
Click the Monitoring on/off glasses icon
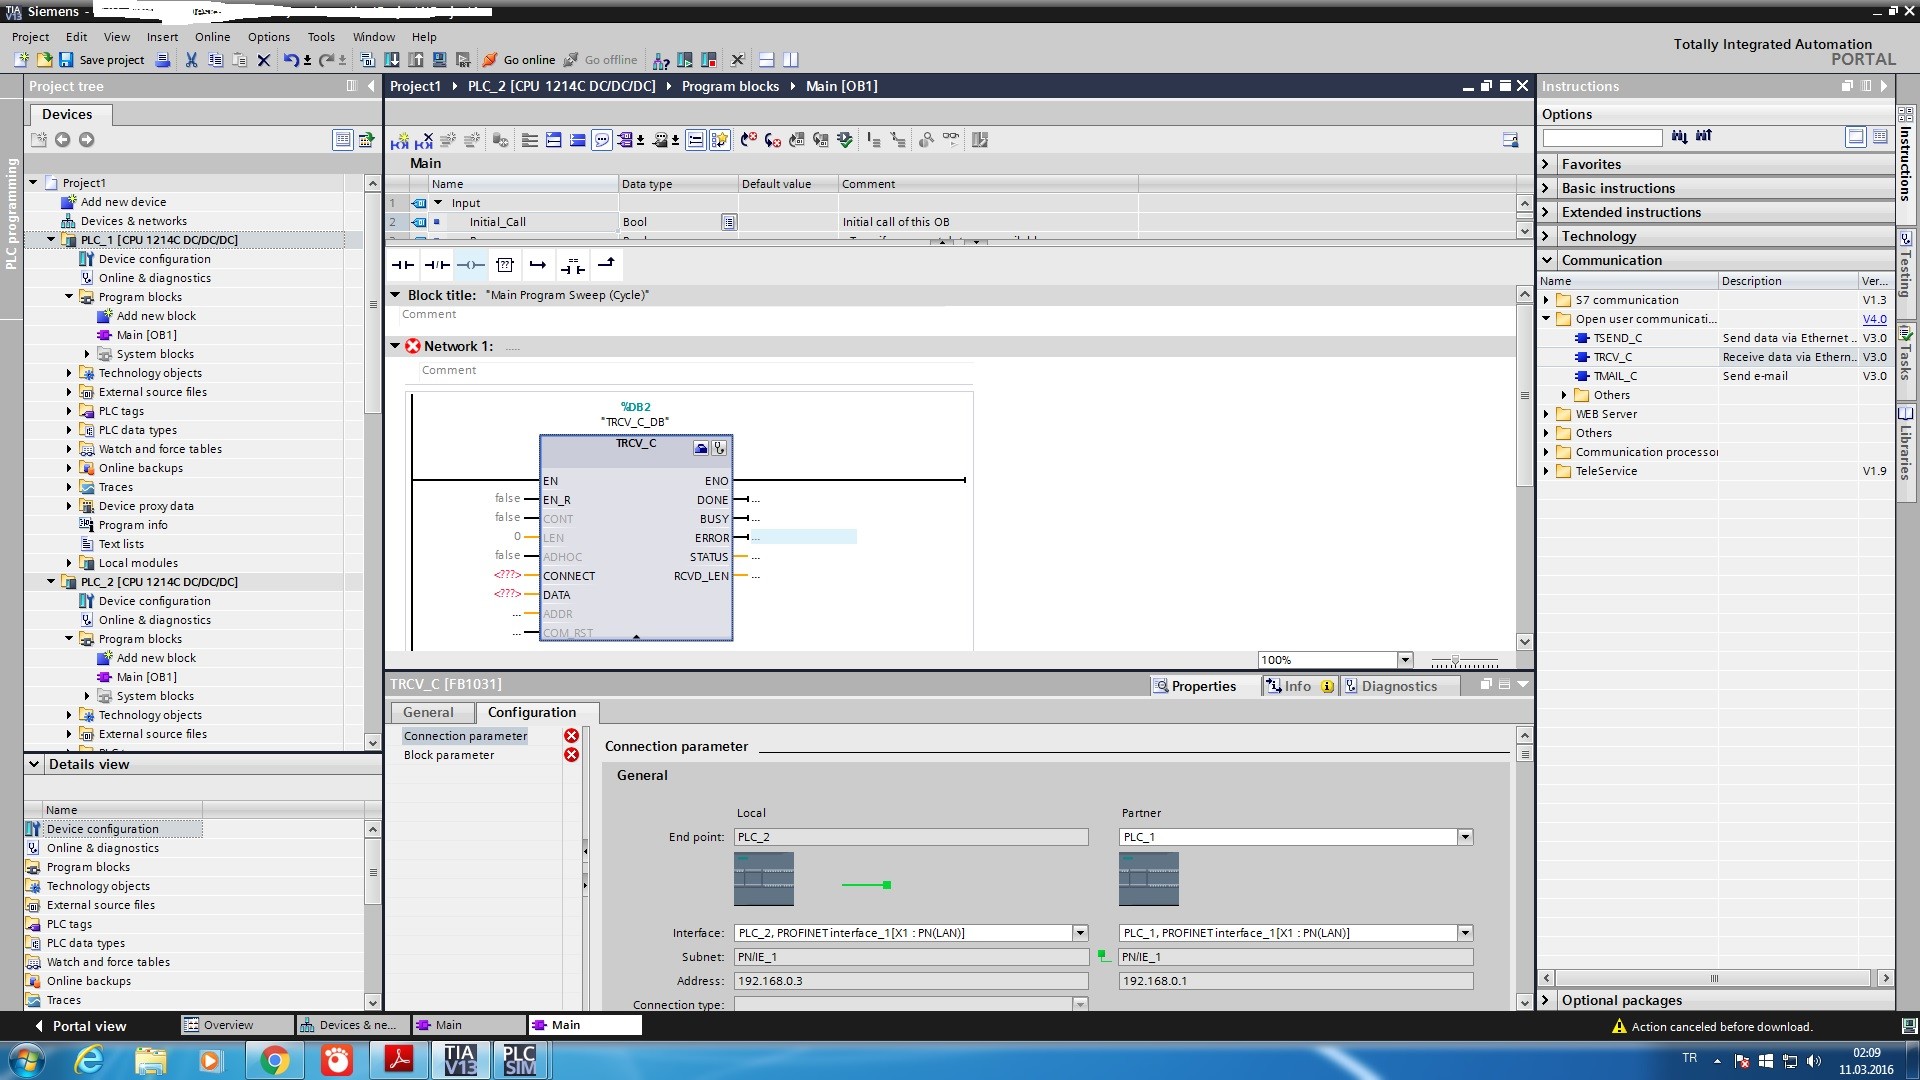coord(950,140)
